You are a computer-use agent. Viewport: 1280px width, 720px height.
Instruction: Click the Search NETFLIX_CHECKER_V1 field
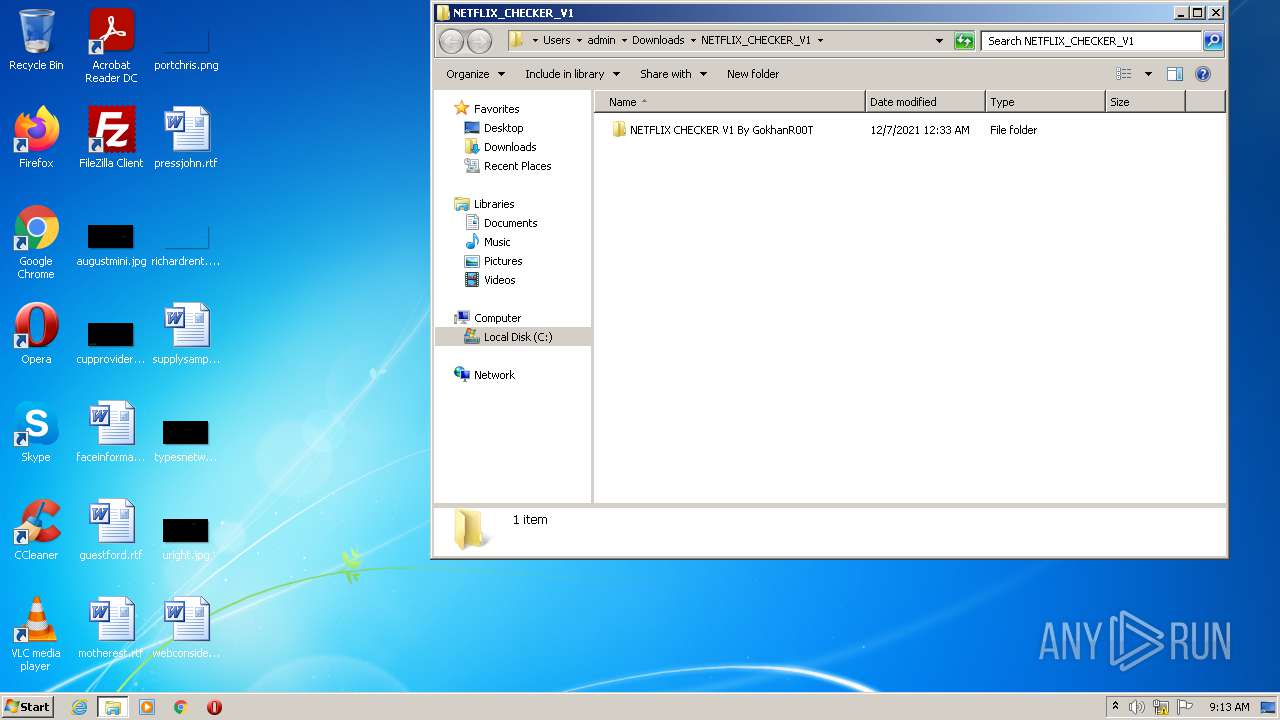(x=1091, y=41)
